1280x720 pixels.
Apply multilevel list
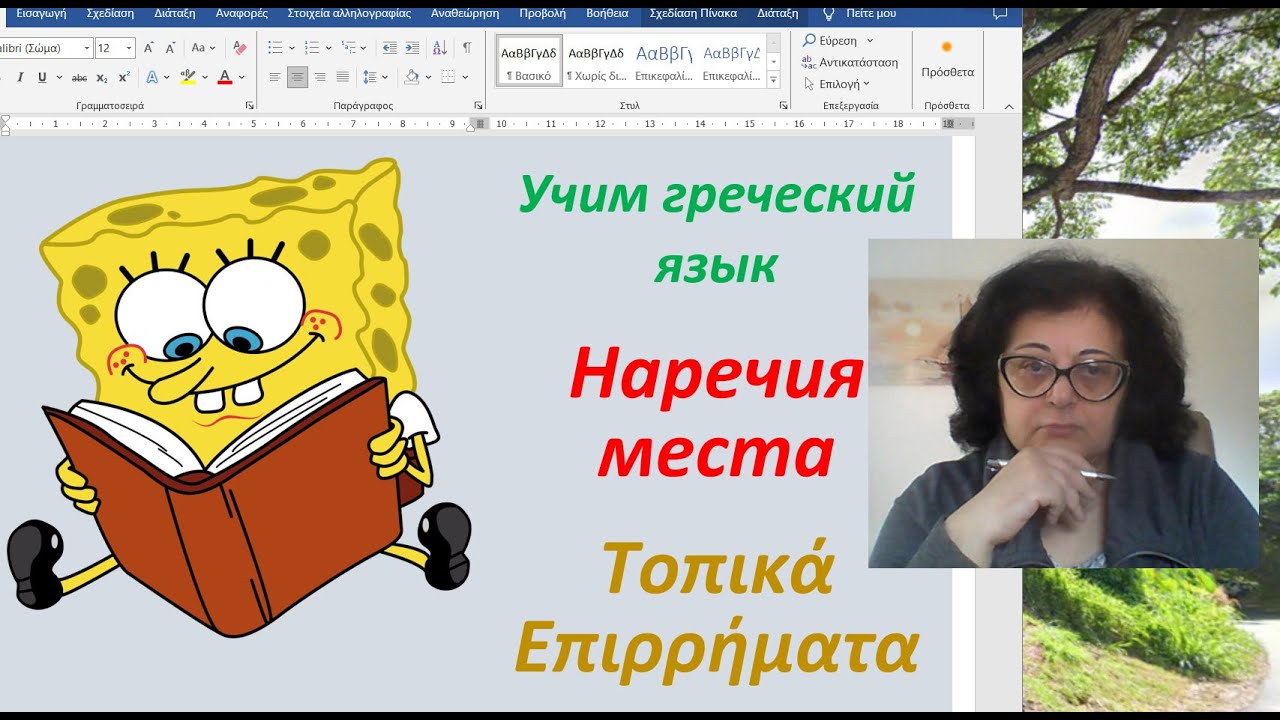point(348,48)
